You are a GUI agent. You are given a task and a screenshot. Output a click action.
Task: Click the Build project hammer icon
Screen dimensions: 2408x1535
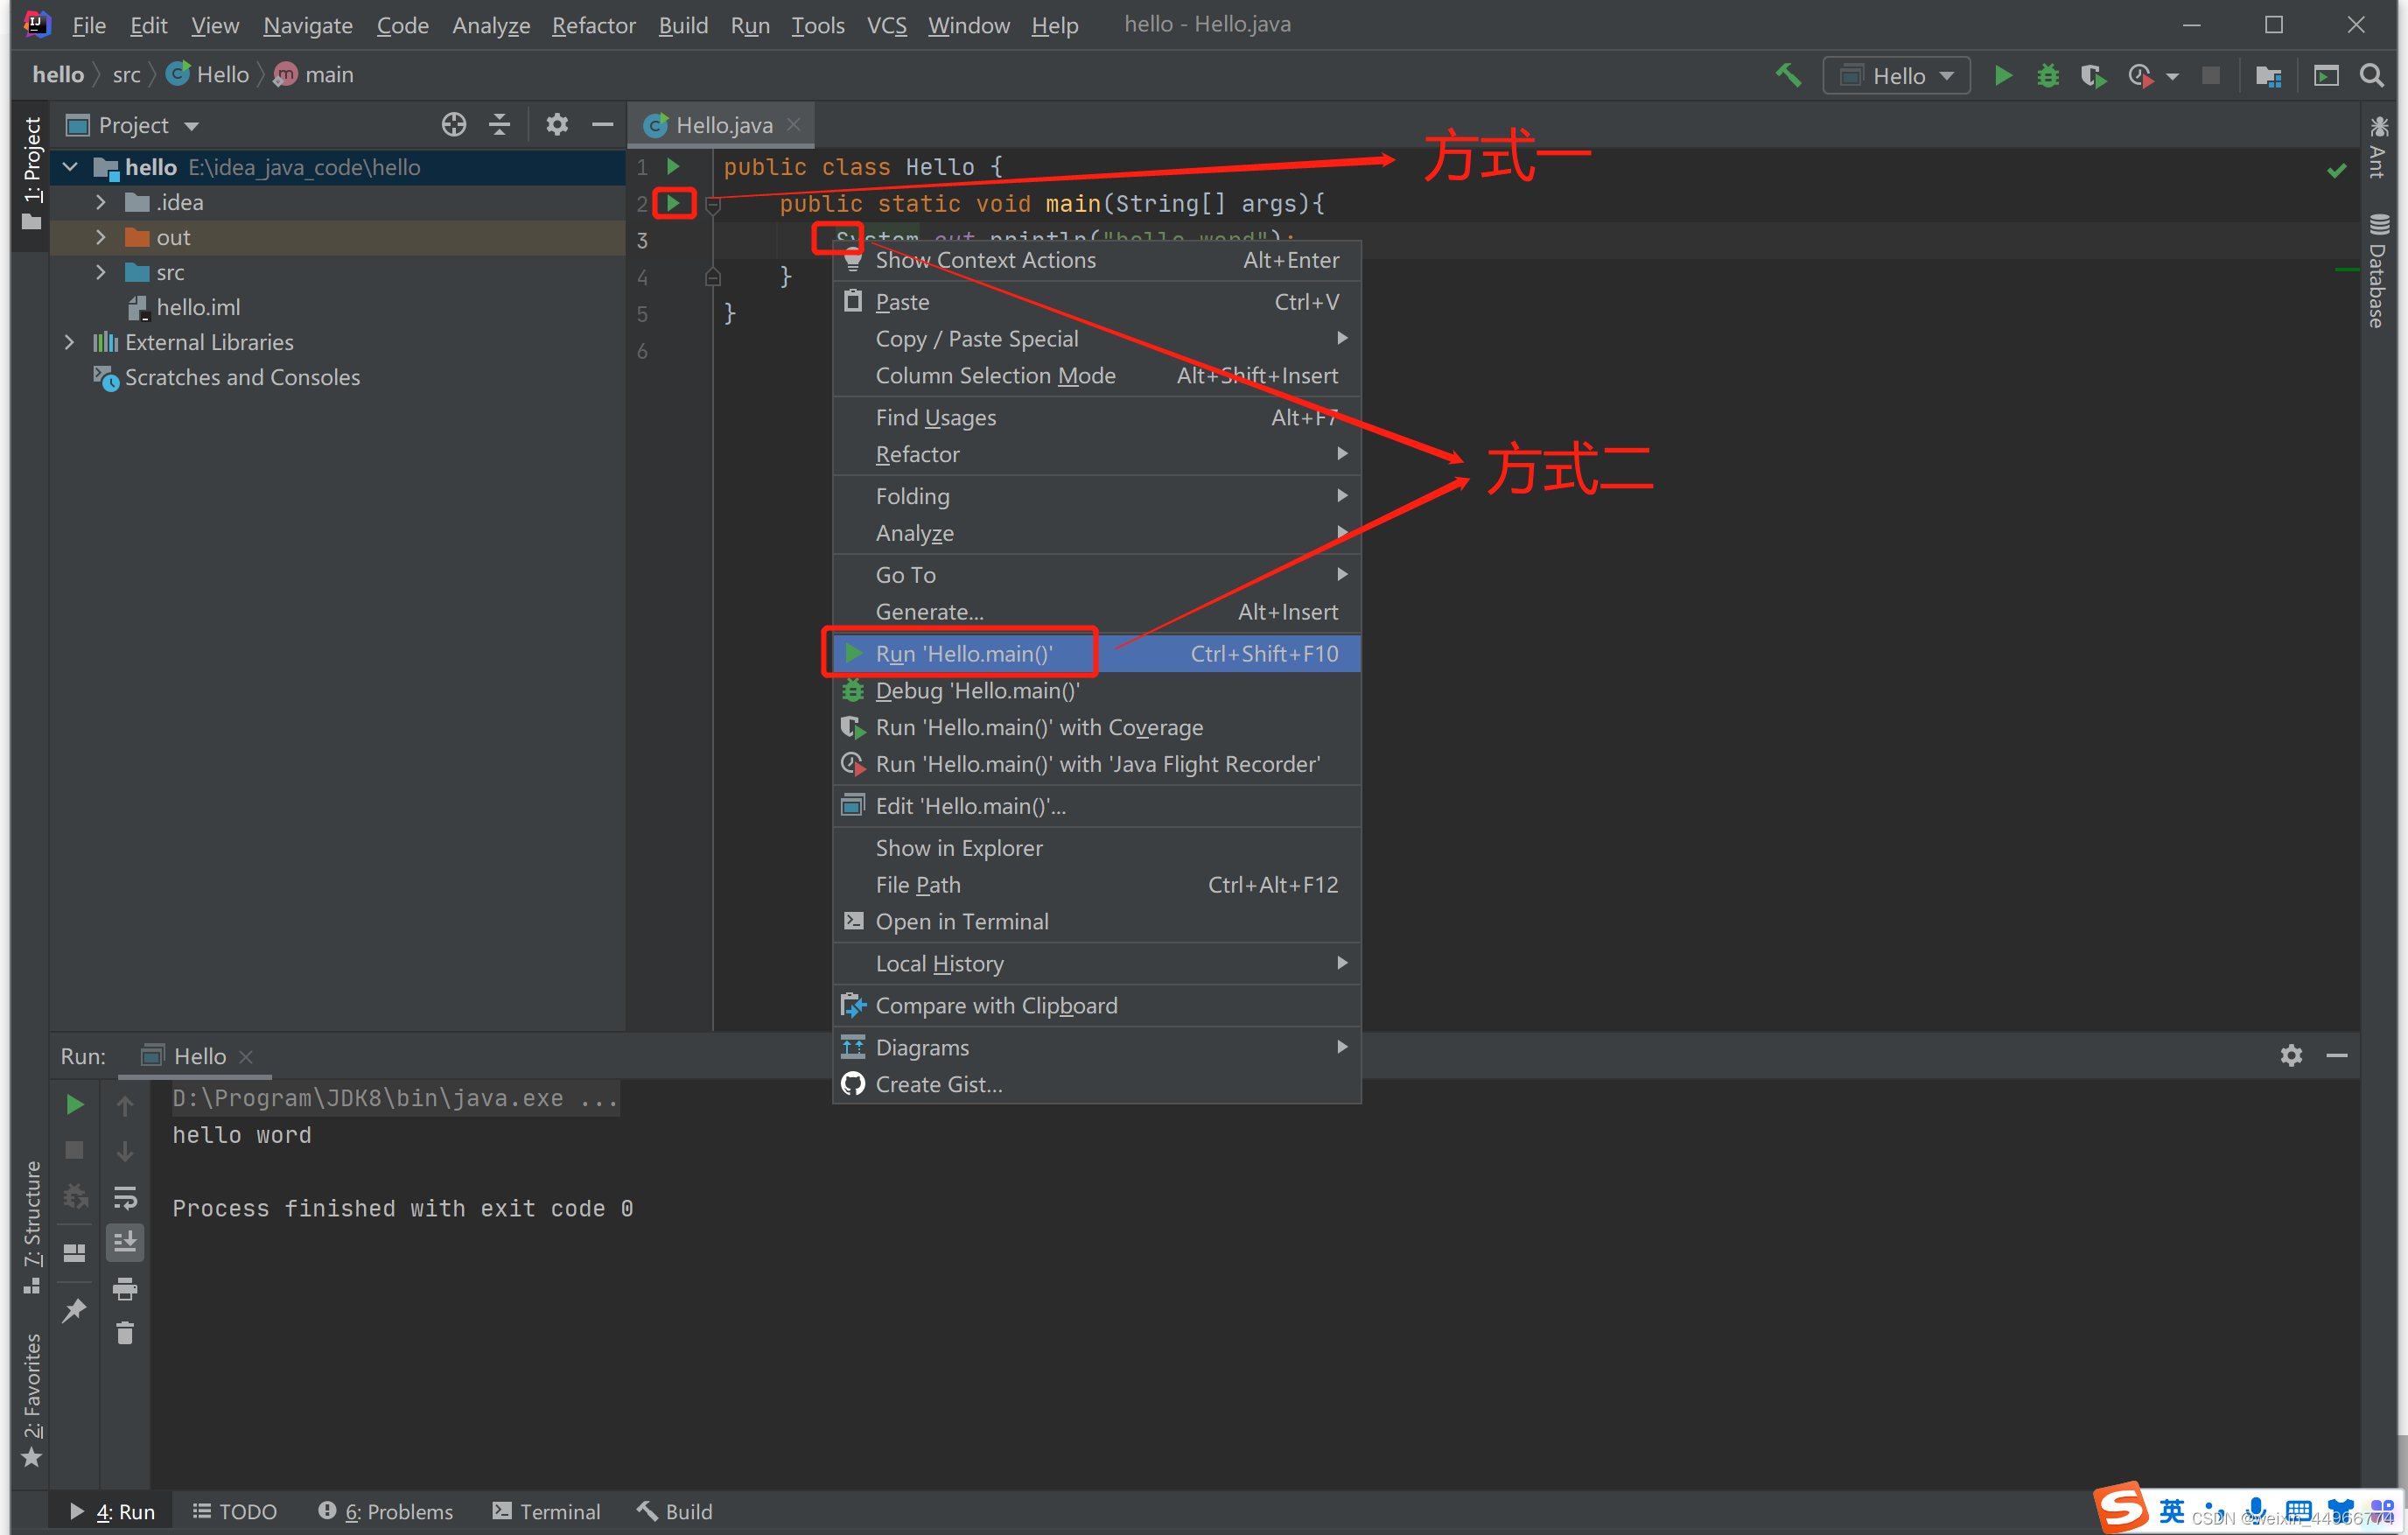pos(1788,76)
